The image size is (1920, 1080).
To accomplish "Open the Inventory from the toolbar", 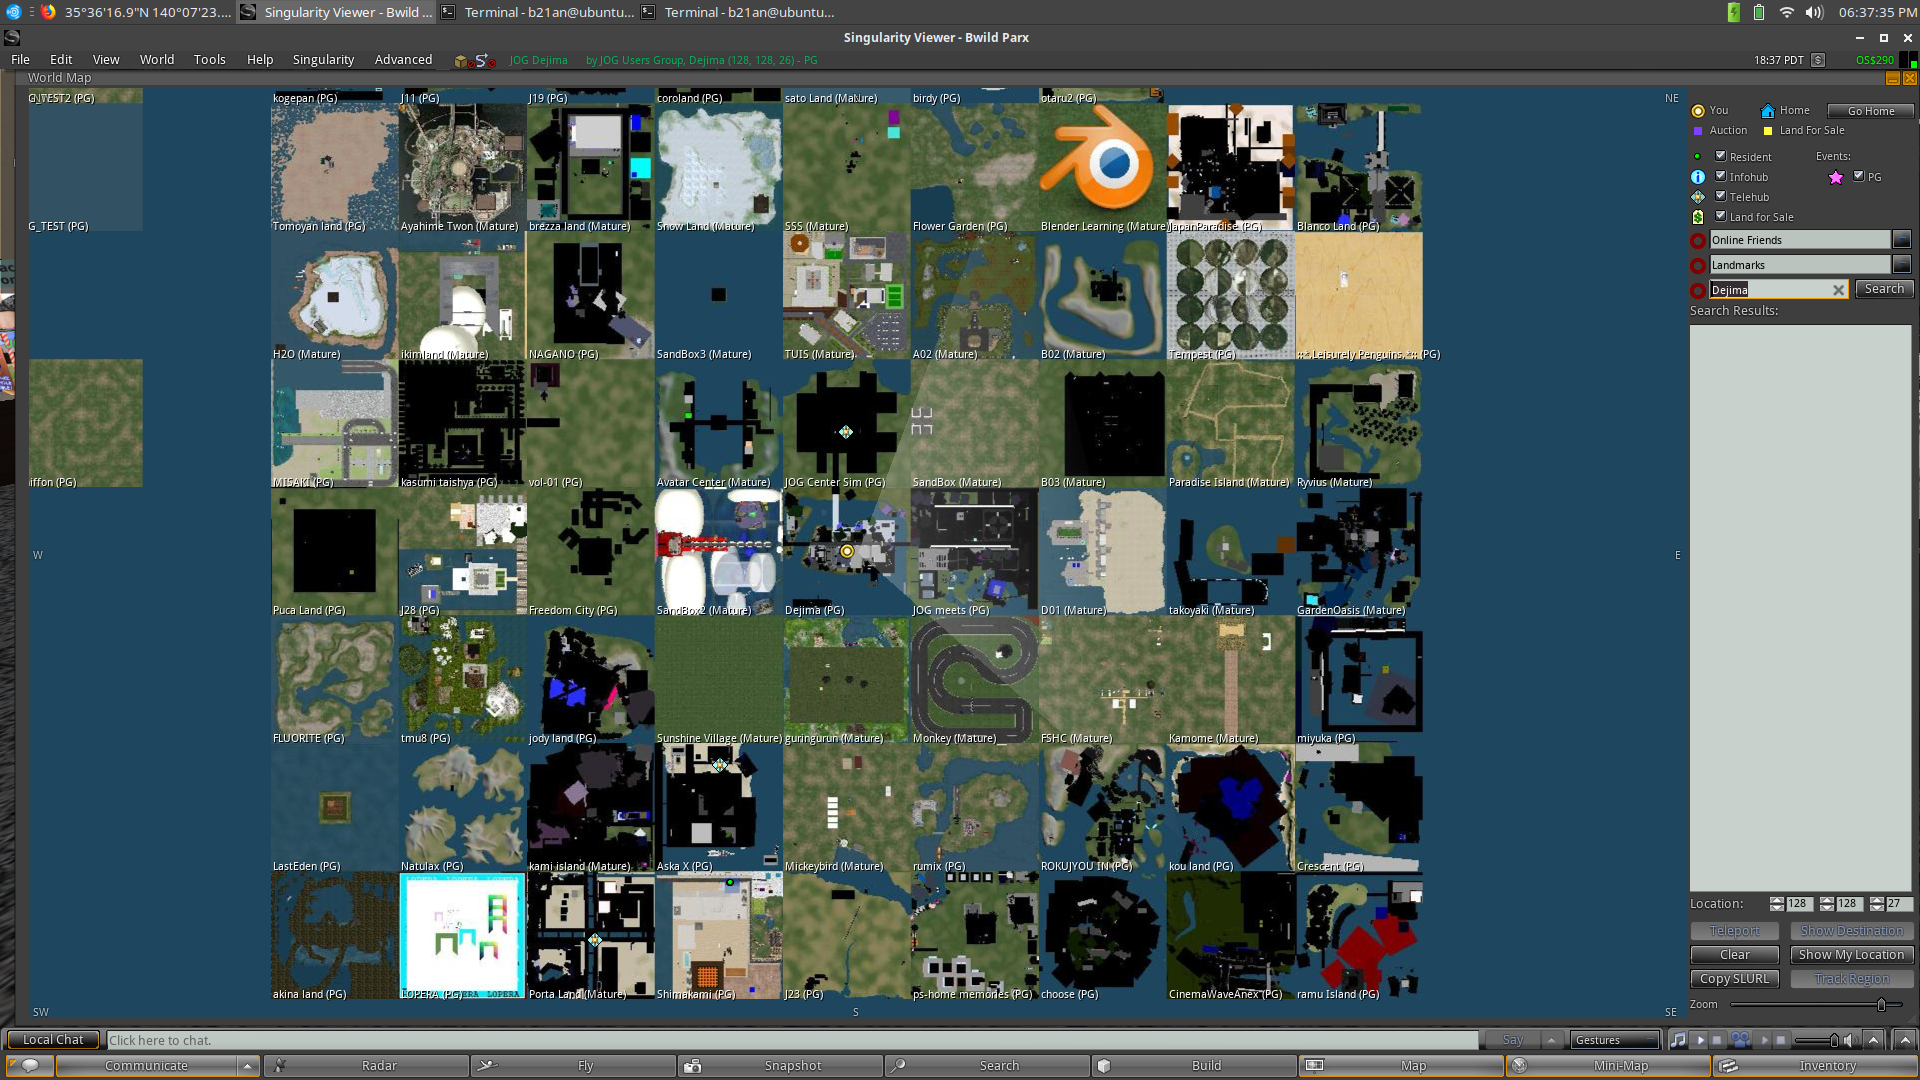I will click(x=1815, y=1066).
